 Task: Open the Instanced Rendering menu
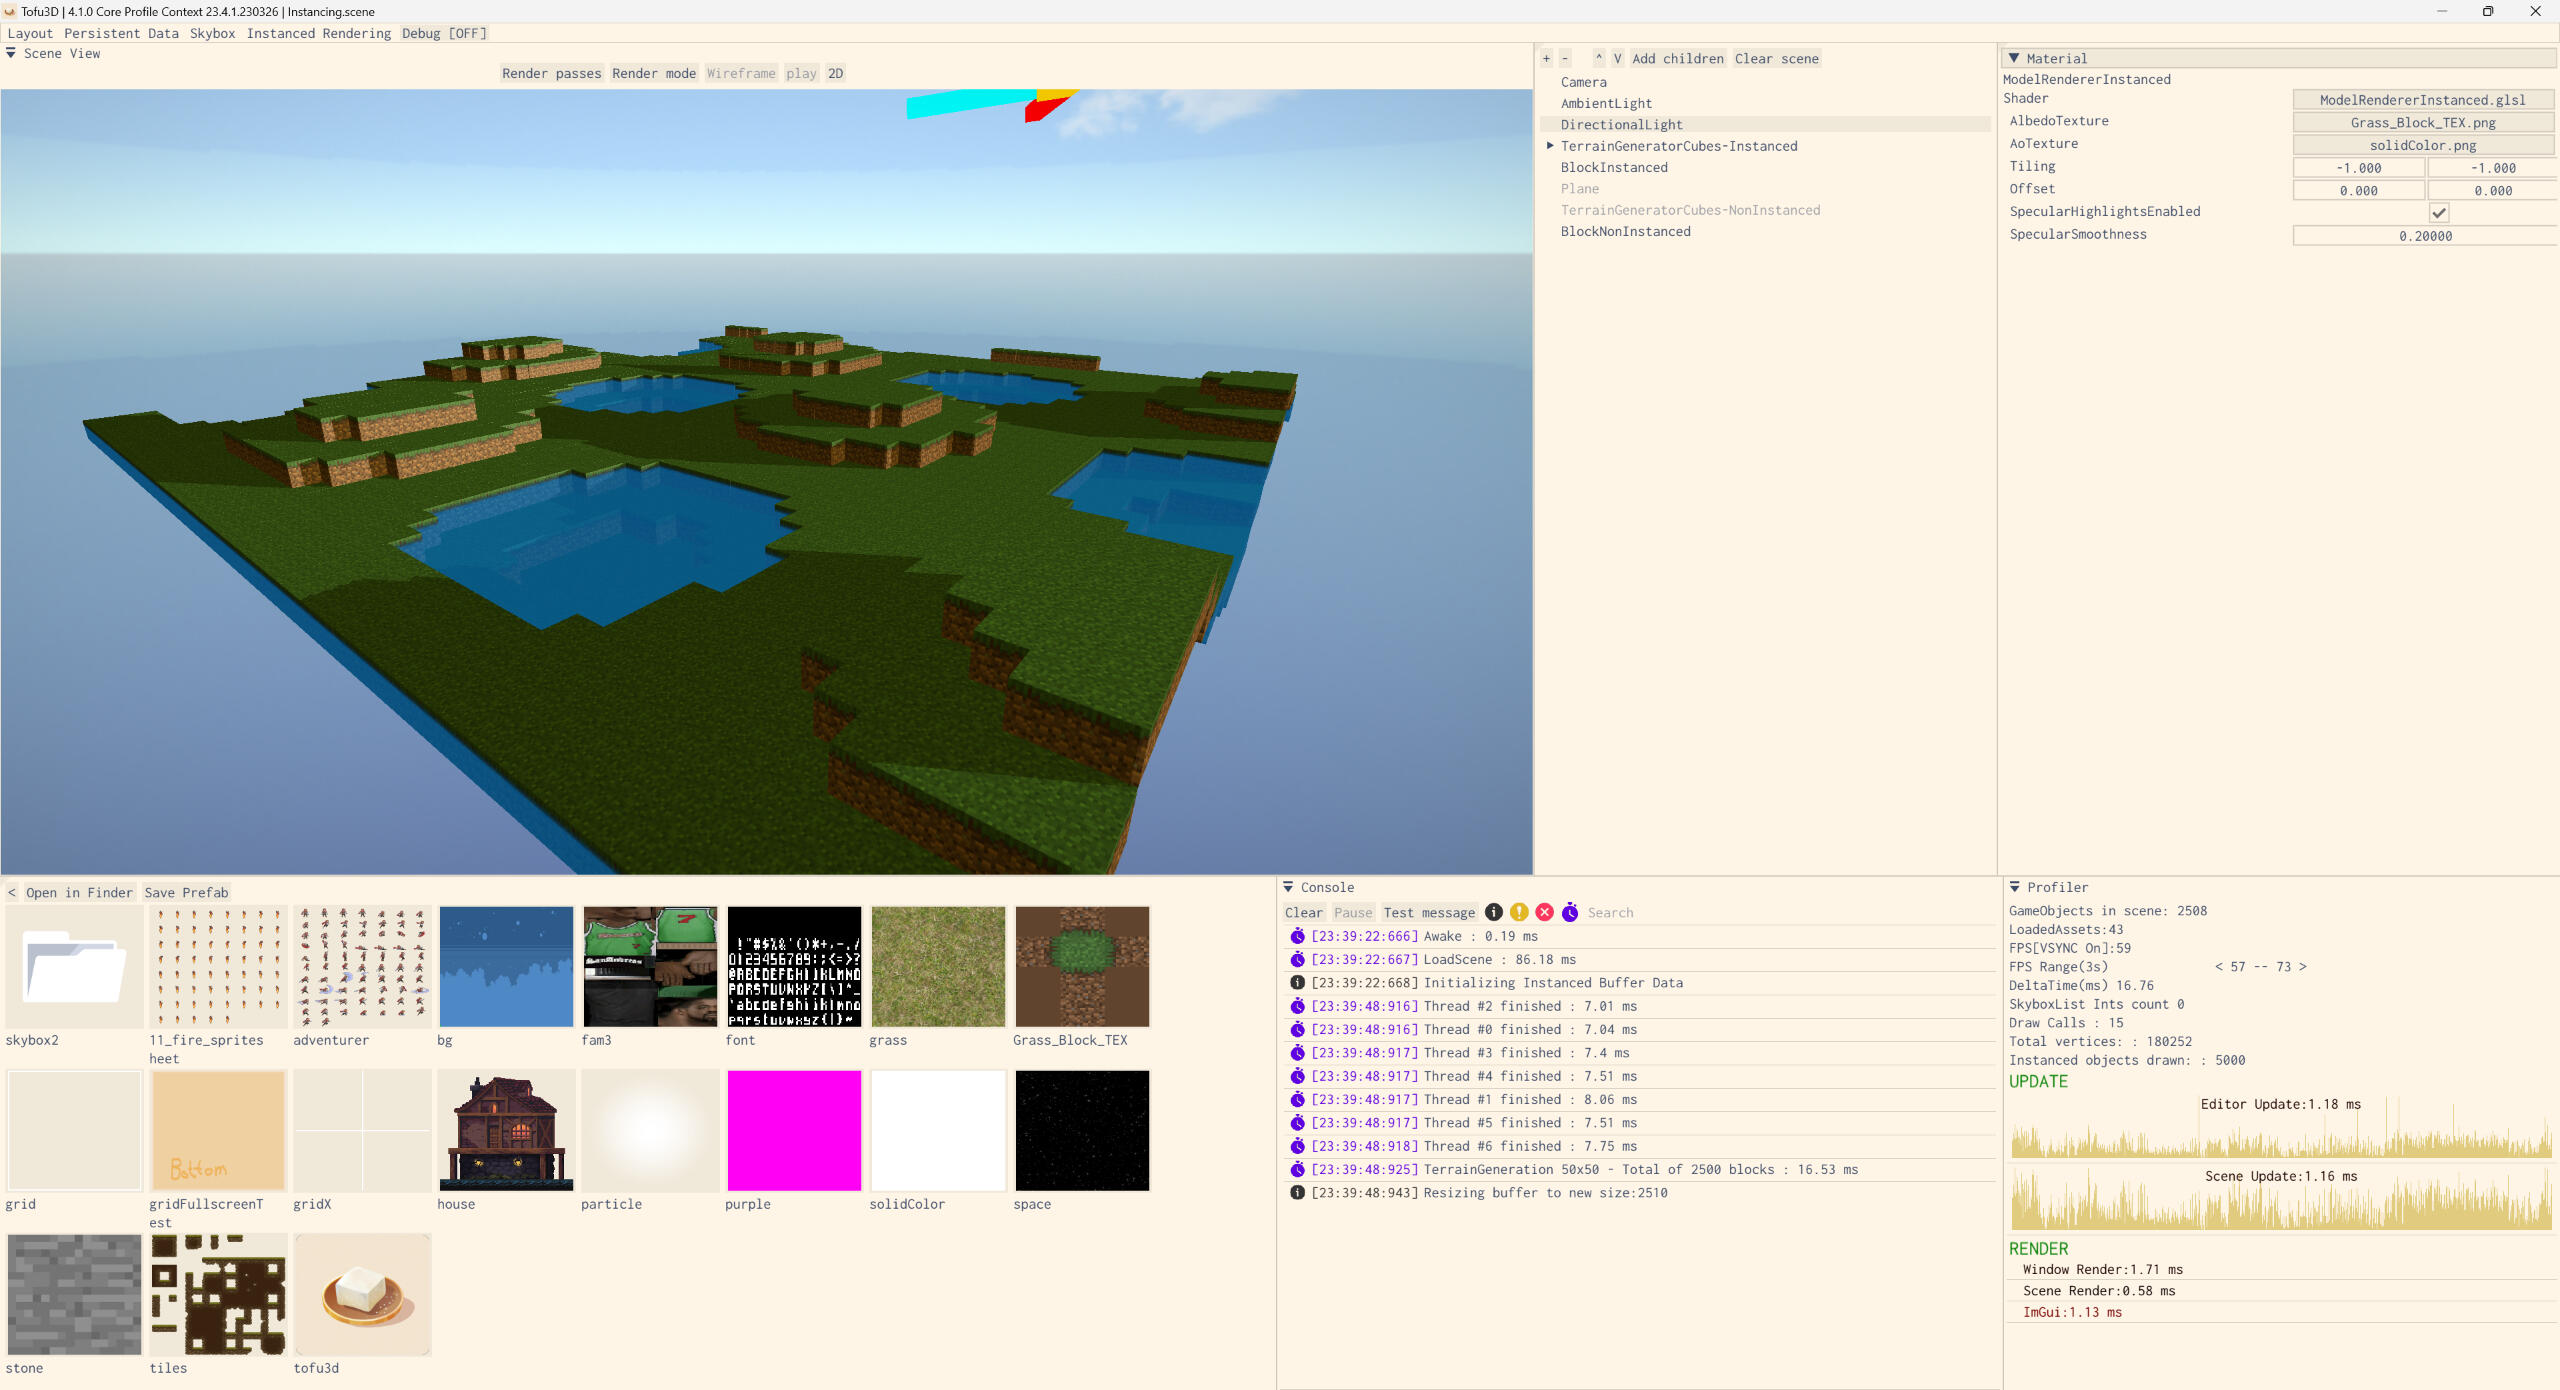click(x=319, y=33)
